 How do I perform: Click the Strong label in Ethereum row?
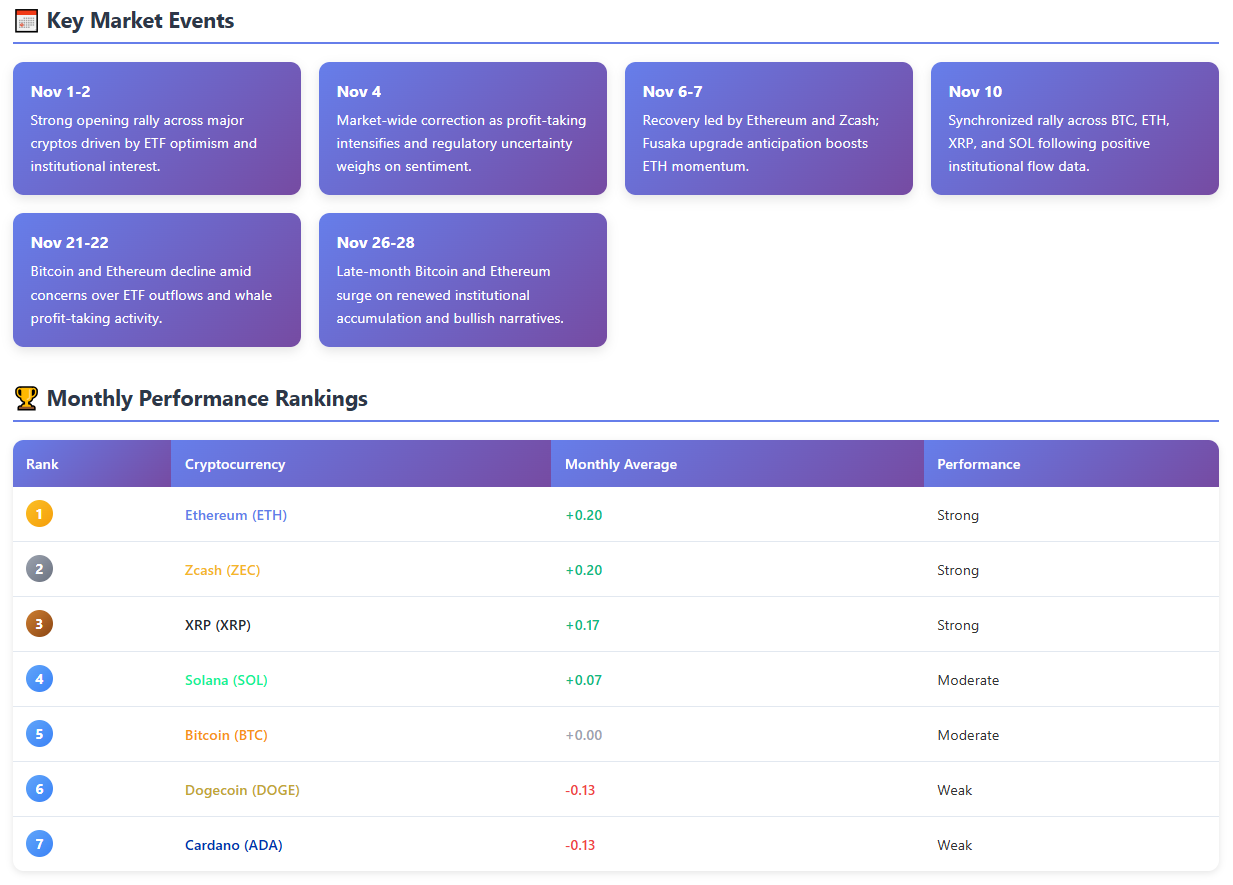[x=958, y=515]
